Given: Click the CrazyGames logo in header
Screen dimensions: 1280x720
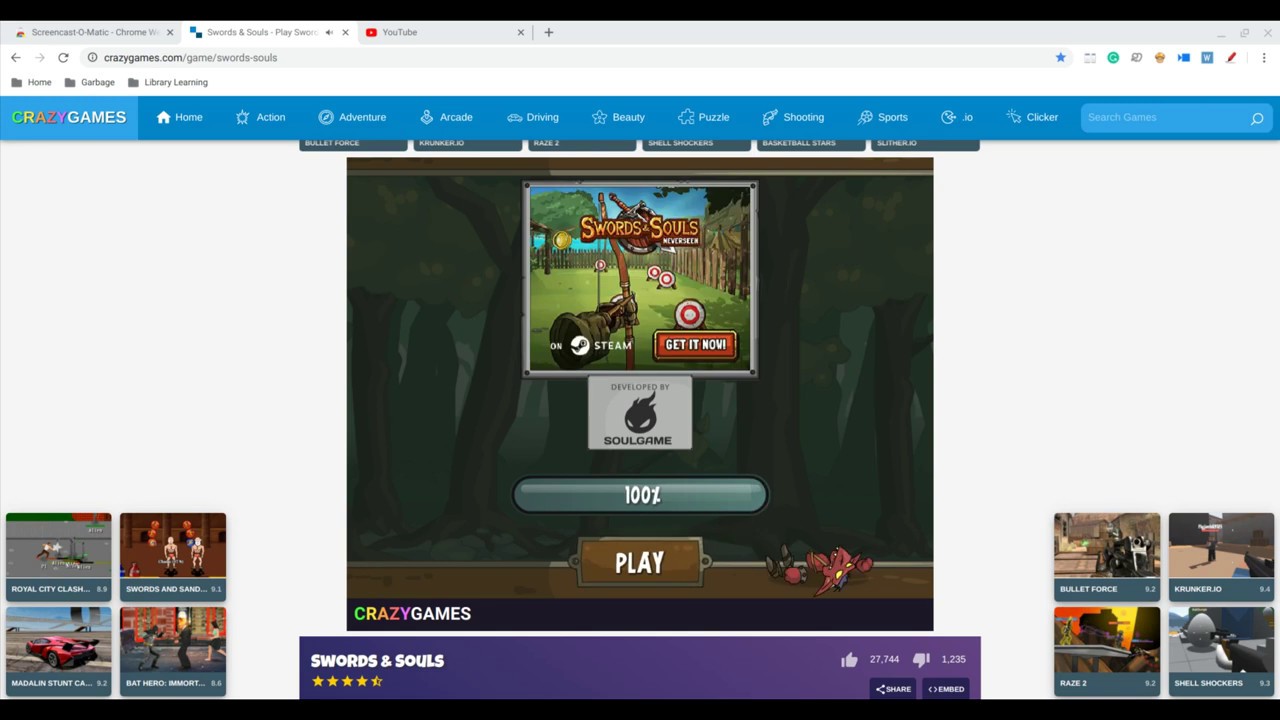Looking at the screenshot, I should (x=69, y=117).
